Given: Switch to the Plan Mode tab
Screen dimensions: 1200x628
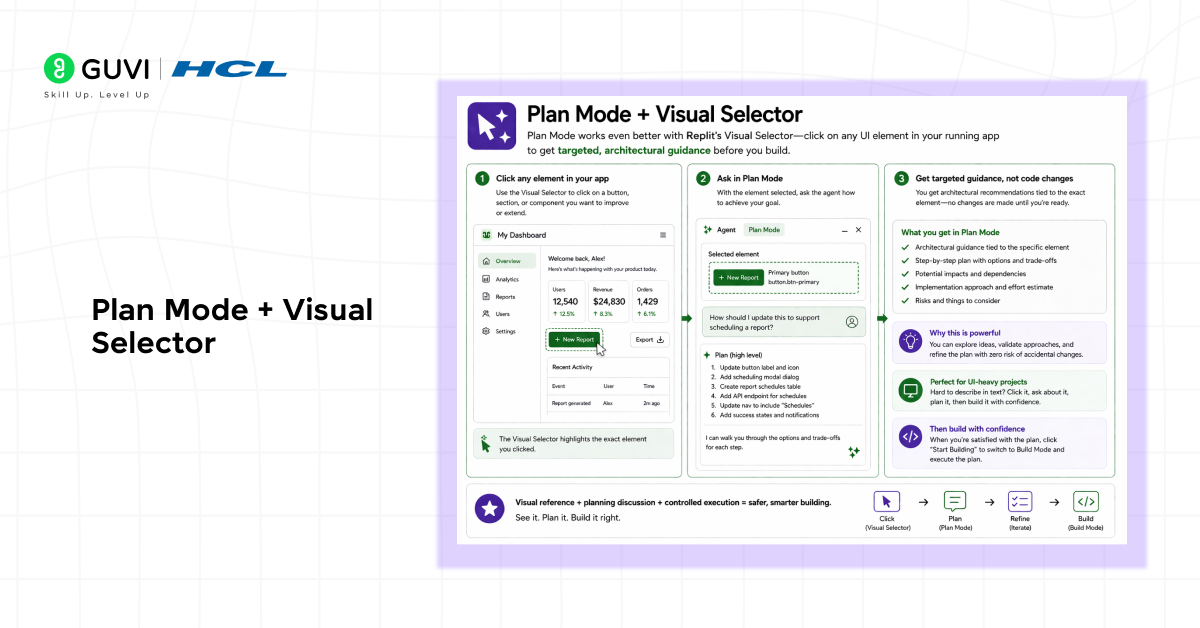Looking at the screenshot, I should (765, 229).
